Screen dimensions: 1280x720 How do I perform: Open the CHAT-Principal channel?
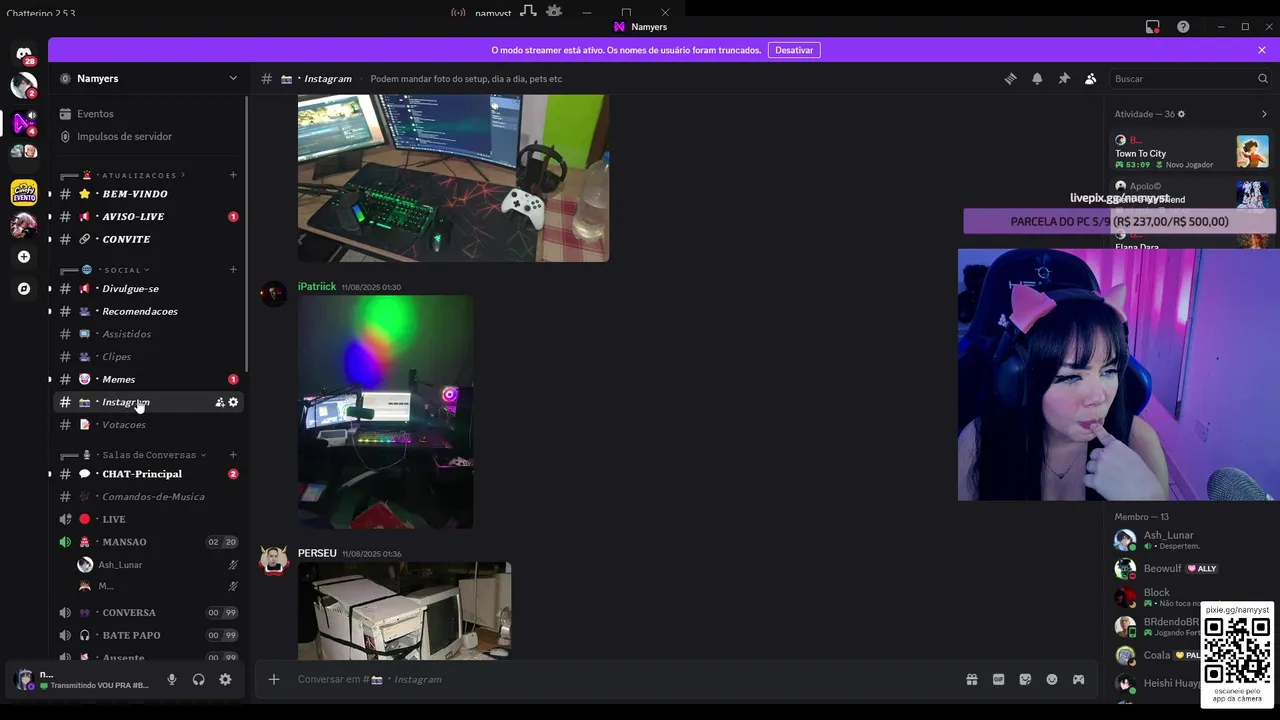[148, 474]
